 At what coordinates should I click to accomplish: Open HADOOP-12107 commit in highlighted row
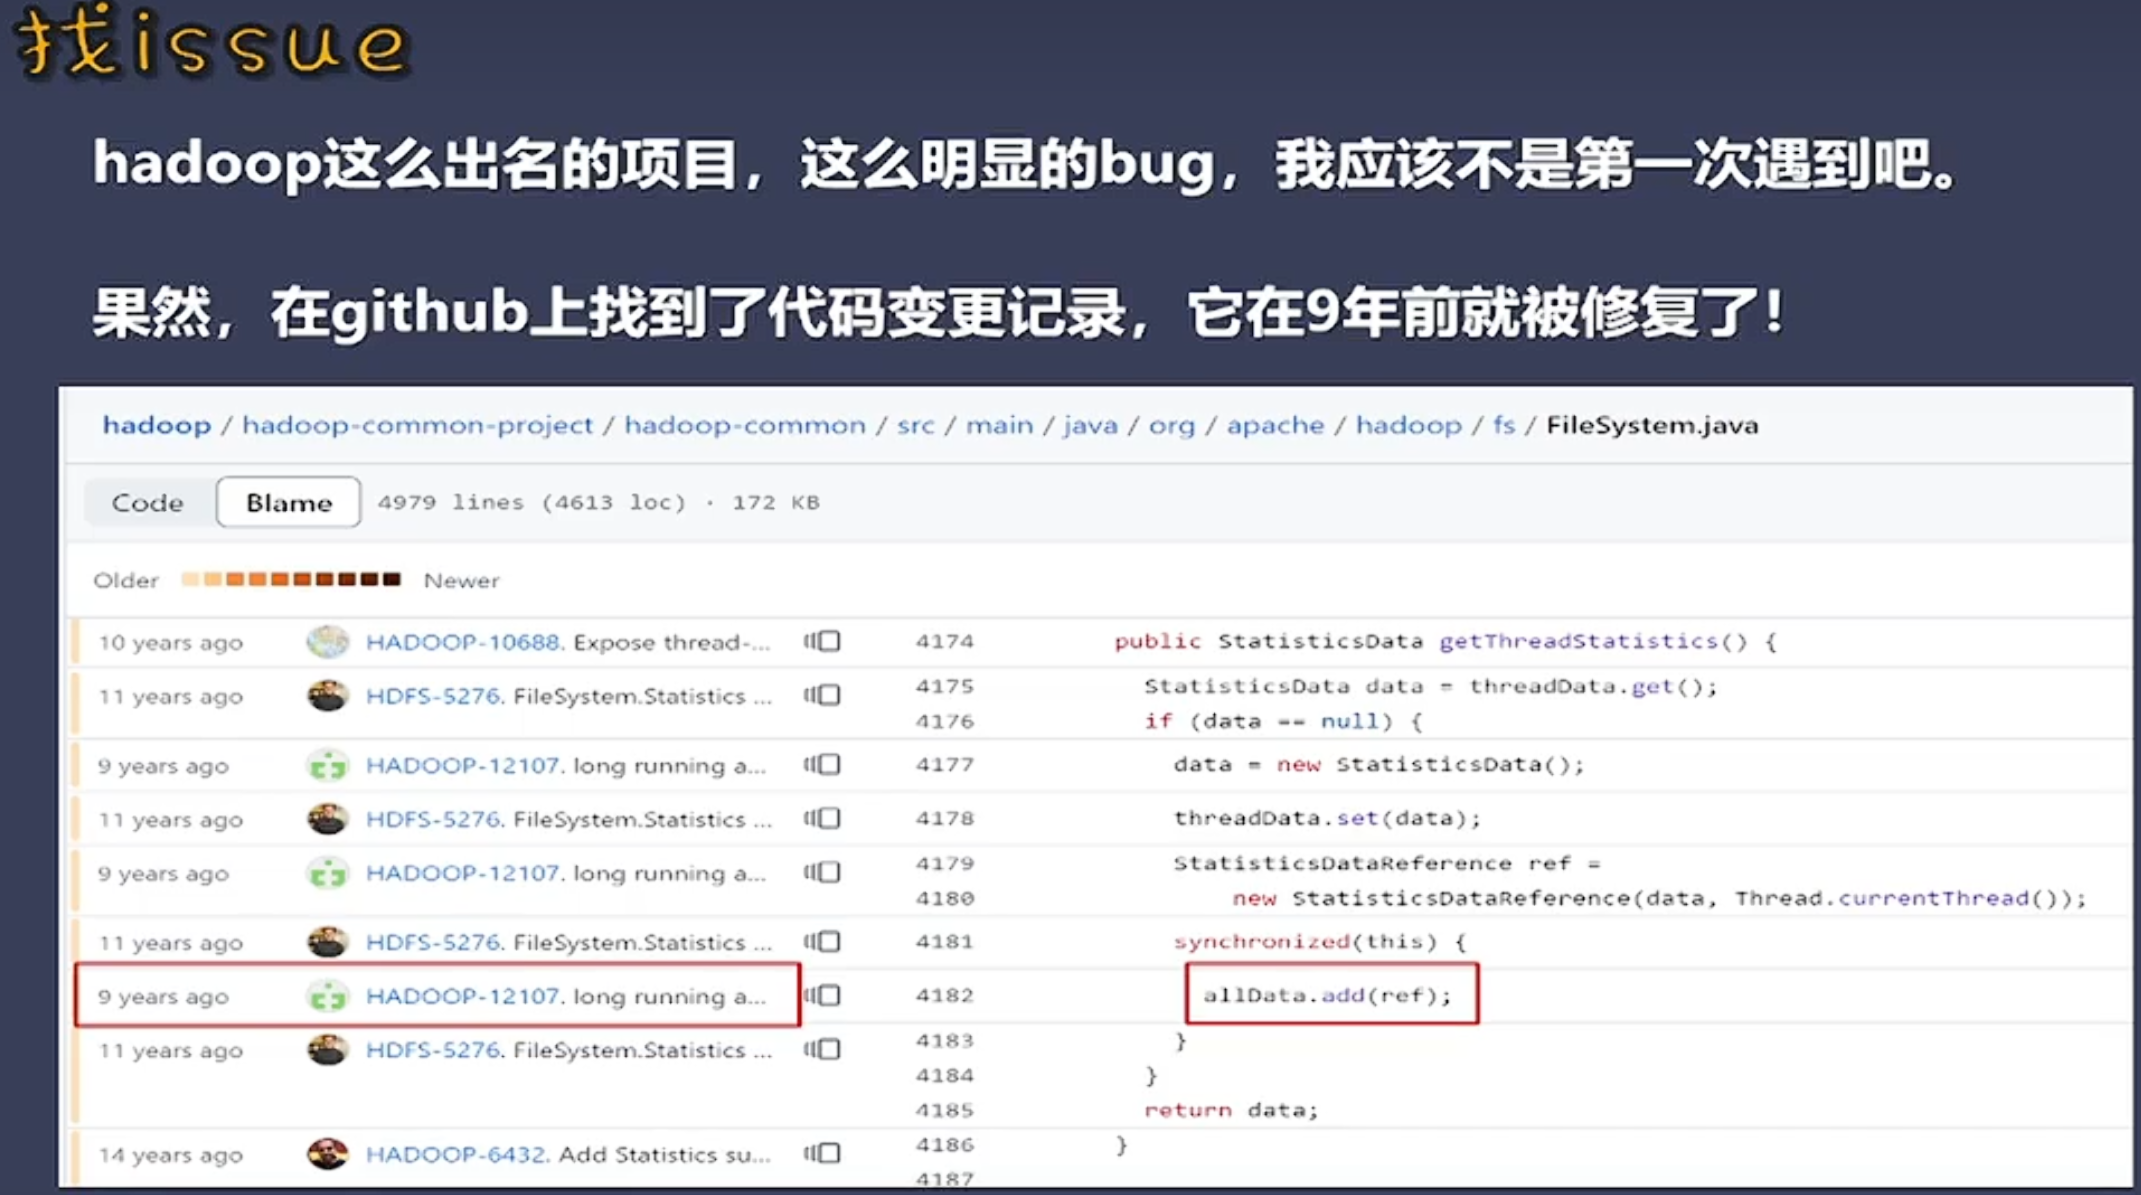coord(462,996)
